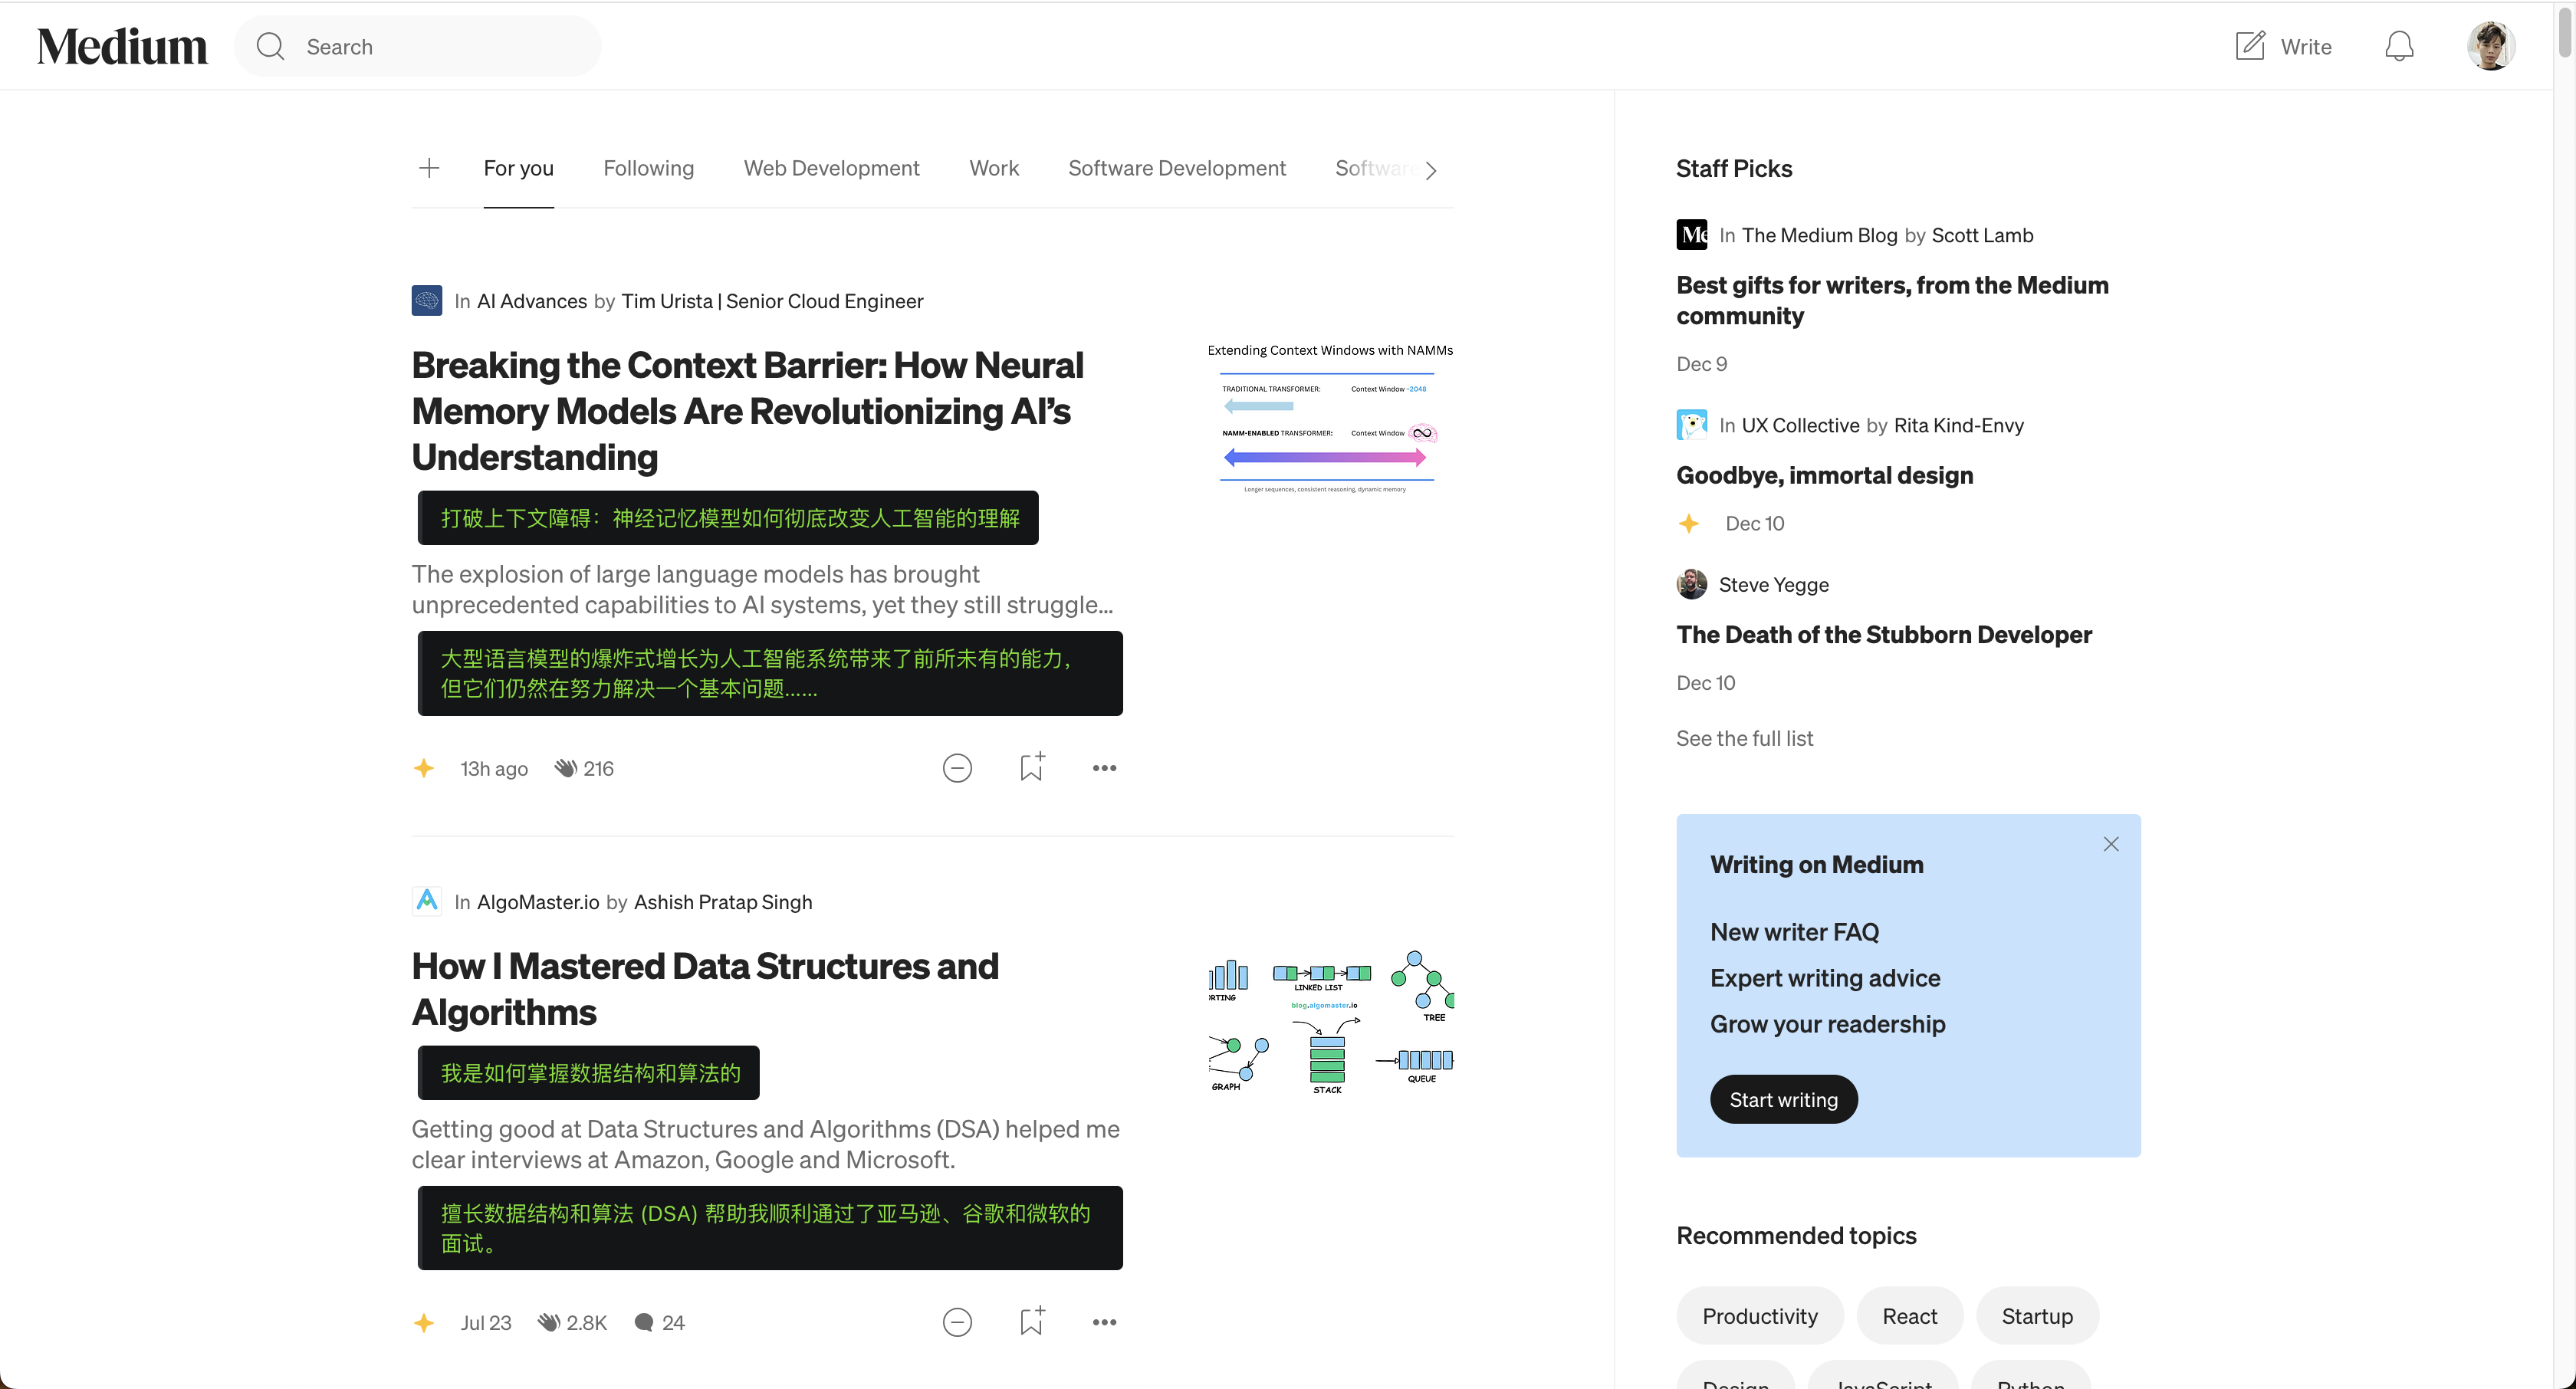This screenshot has height=1389, width=2576.
Task: Click the more options ellipsis on first article
Action: 1103,767
